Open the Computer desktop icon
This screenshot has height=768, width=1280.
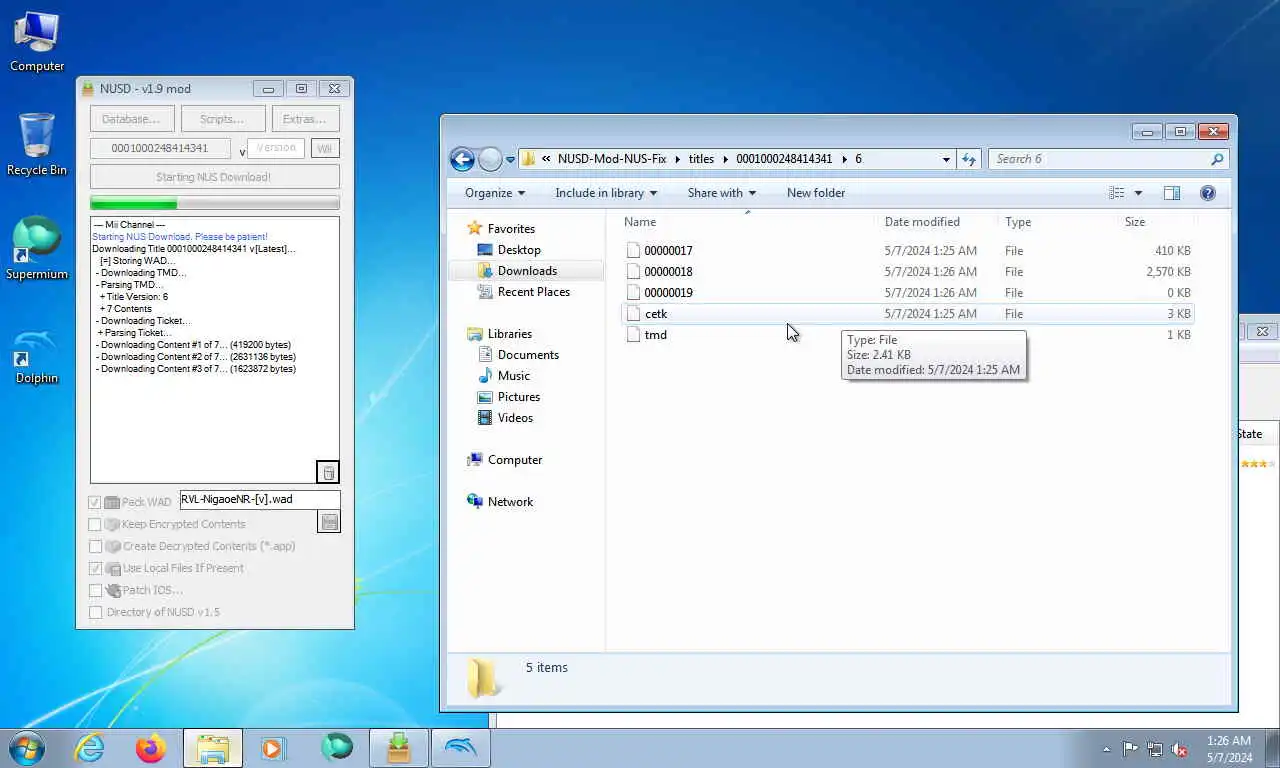tap(37, 42)
